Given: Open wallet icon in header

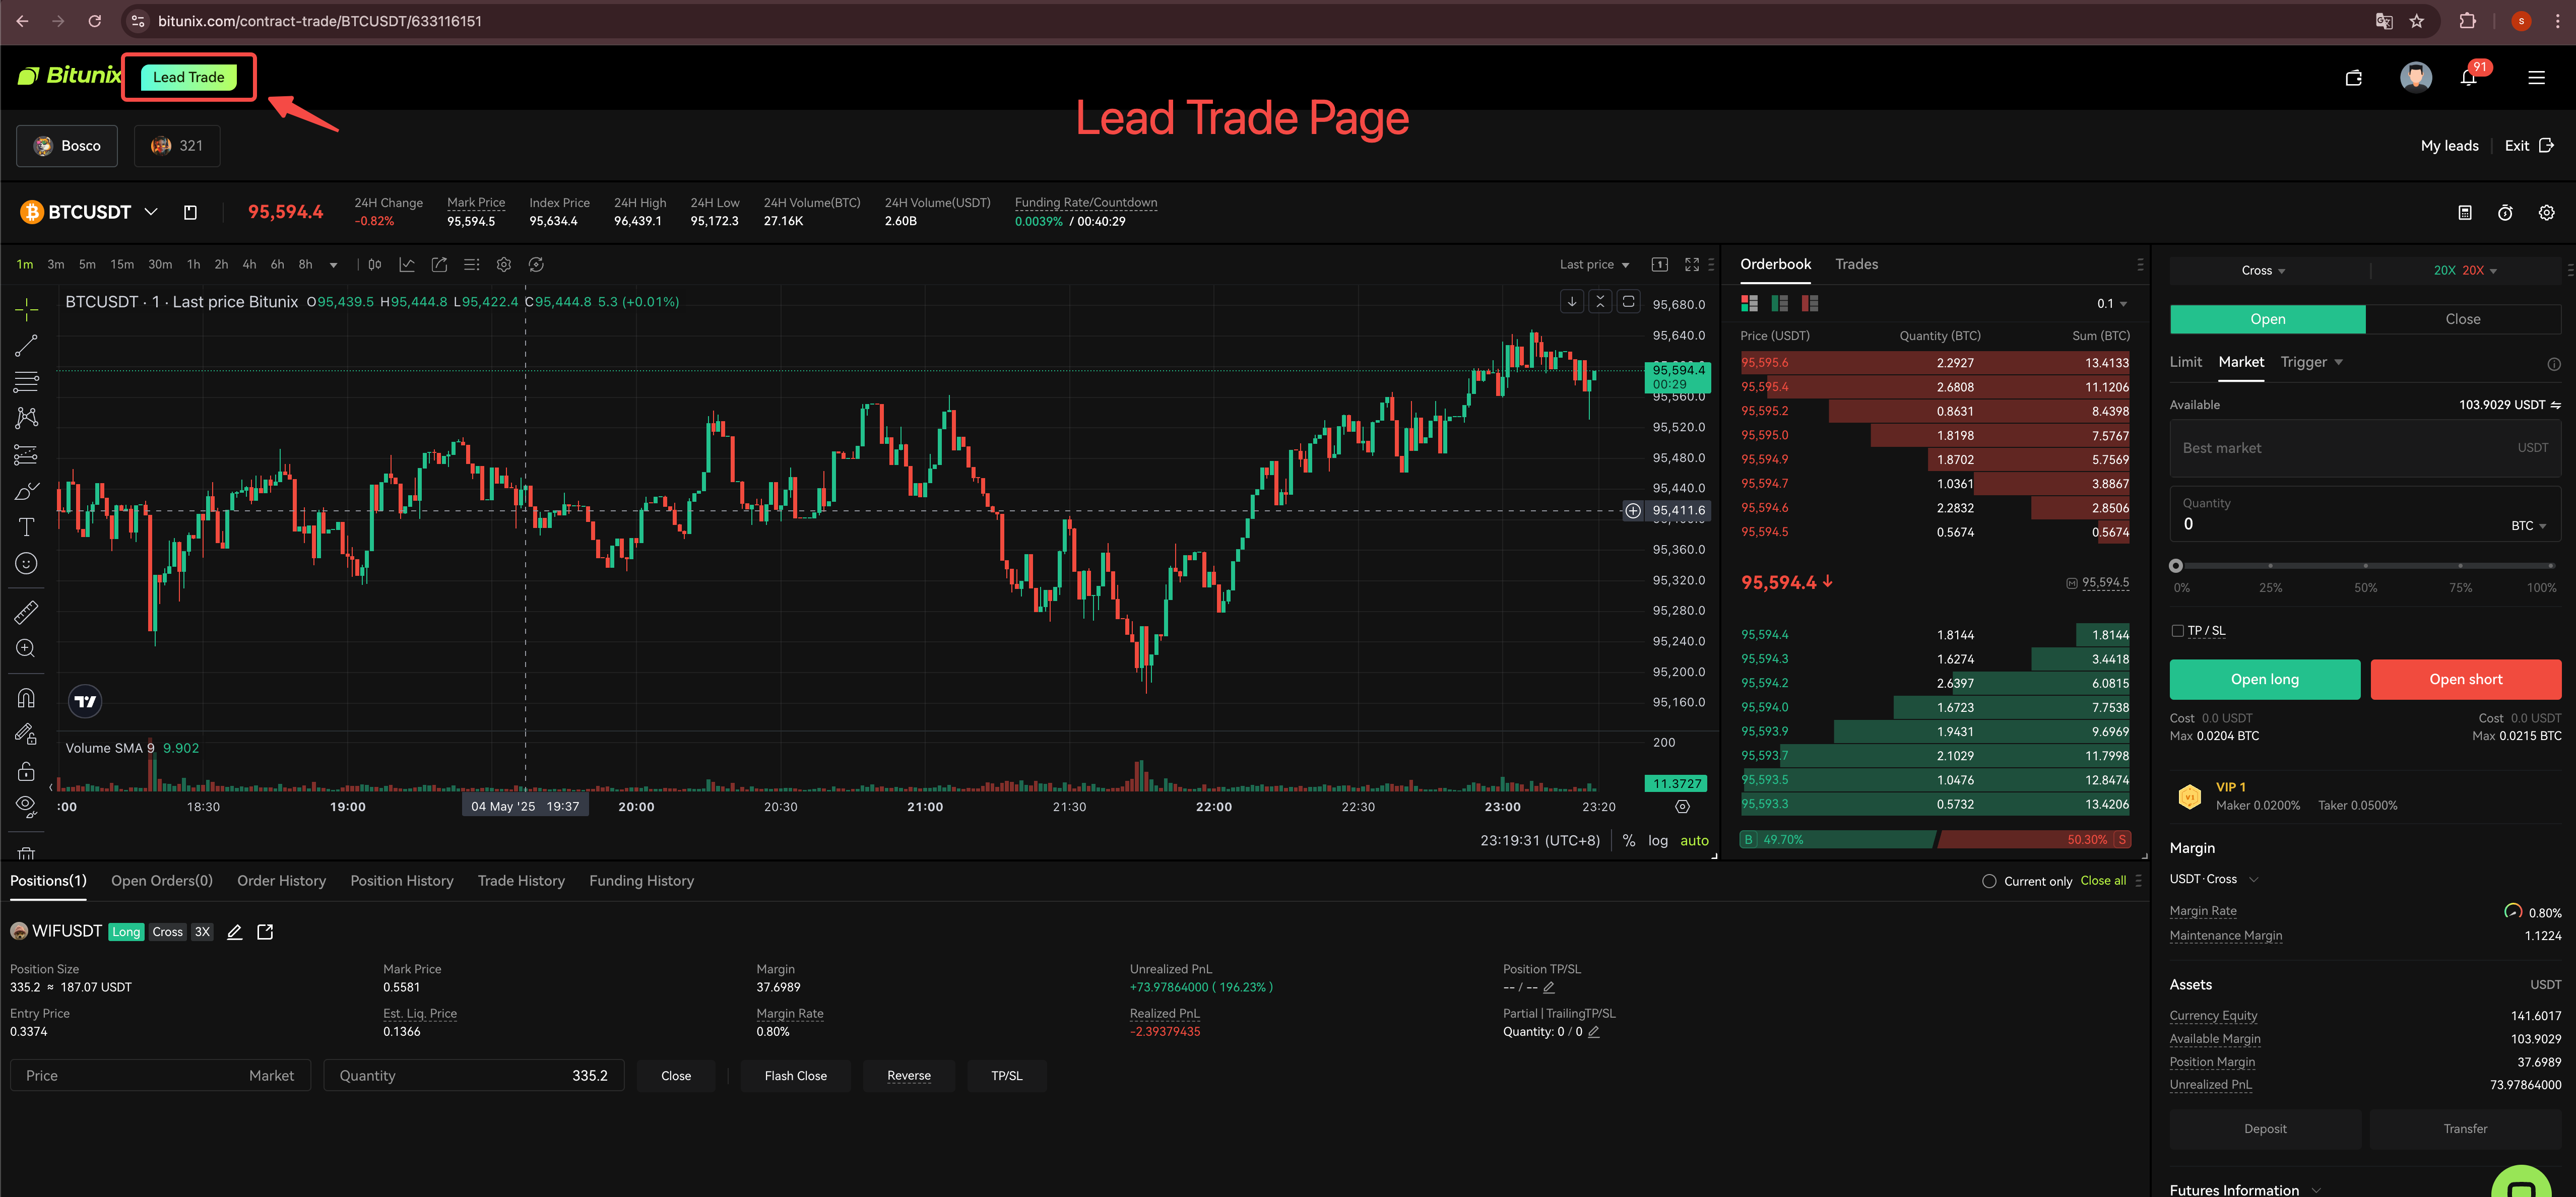Looking at the screenshot, I should 2354,78.
